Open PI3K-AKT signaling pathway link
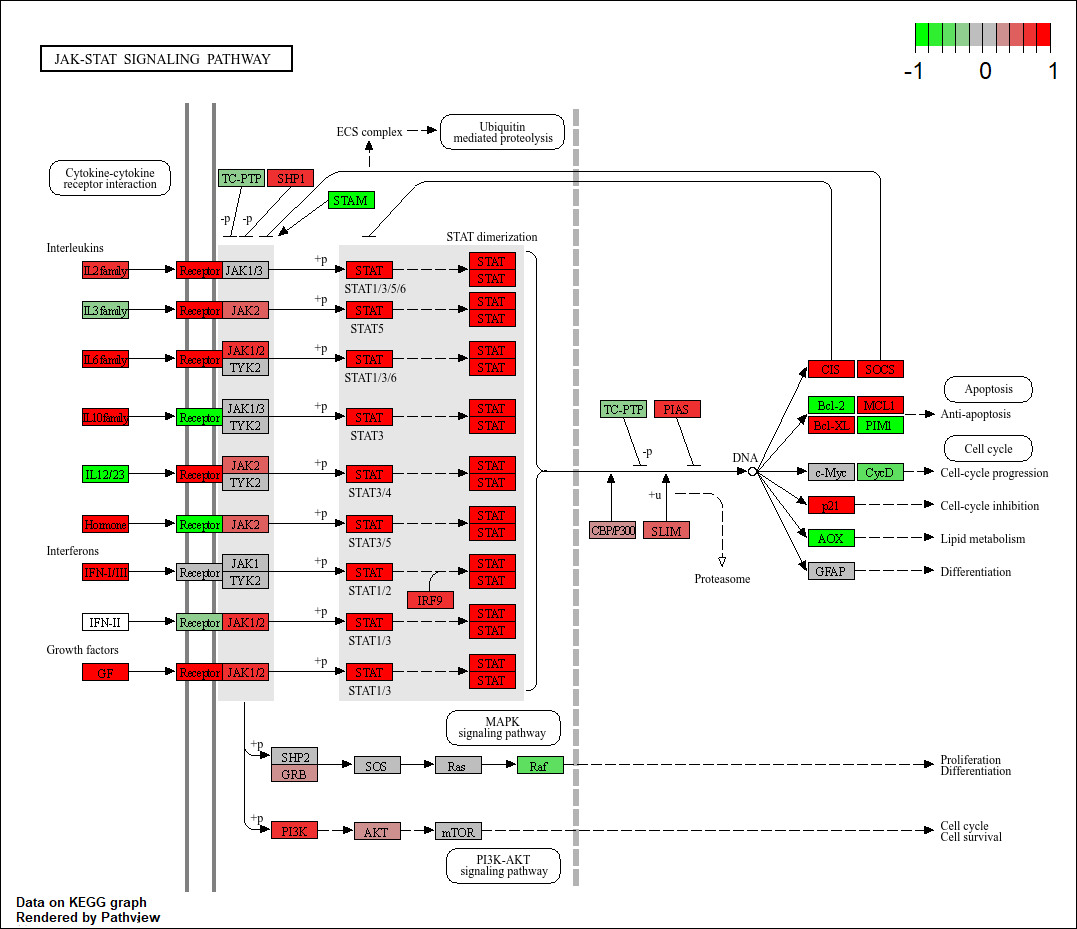The height and width of the screenshot is (929, 1077). tap(503, 865)
